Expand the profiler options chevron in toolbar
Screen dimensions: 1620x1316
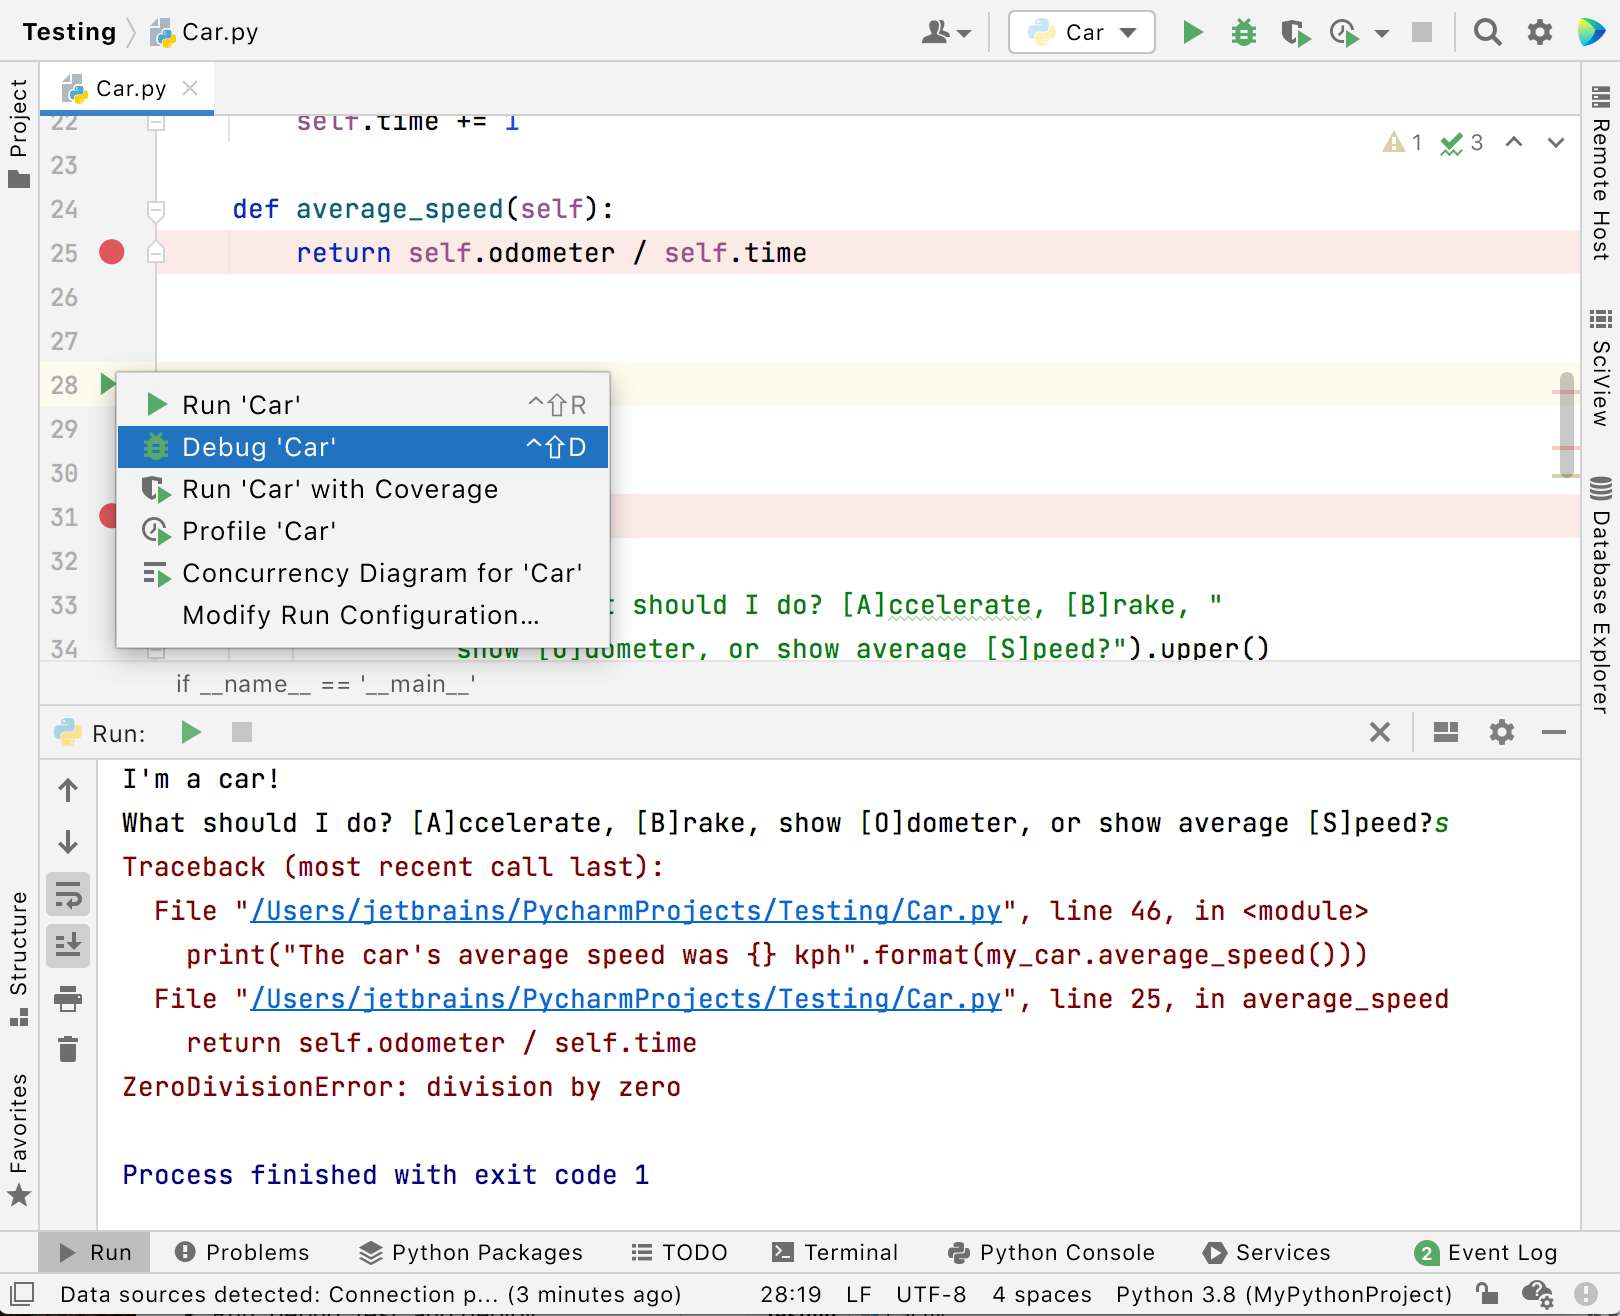coord(1382,32)
